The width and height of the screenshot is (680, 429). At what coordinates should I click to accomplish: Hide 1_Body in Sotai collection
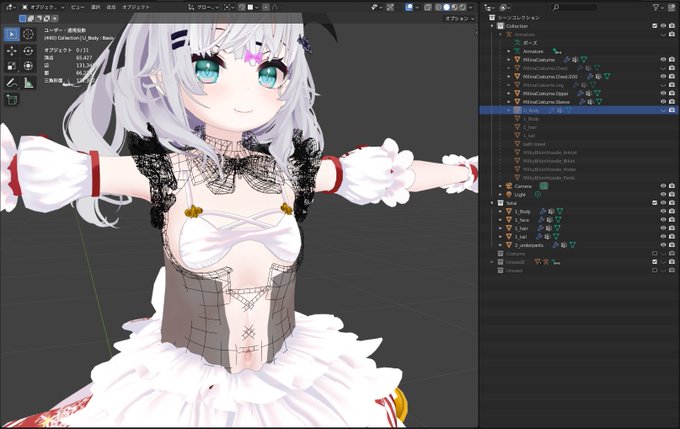pos(663,211)
